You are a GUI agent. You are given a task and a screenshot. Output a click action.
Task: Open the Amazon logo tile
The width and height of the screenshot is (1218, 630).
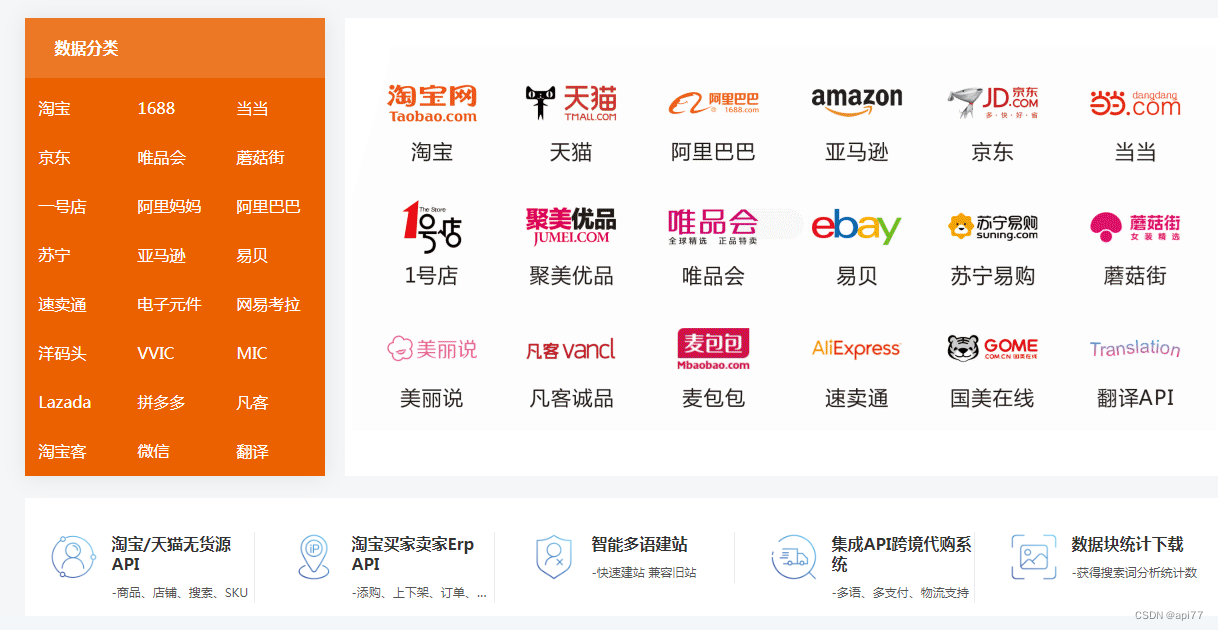pos(857,101)
